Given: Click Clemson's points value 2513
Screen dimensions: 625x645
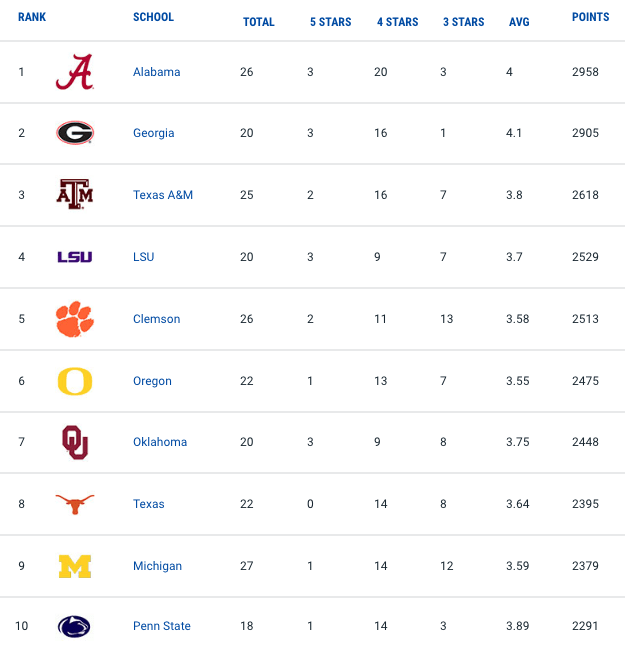Looking at the screenshot, I should (585, 319).
